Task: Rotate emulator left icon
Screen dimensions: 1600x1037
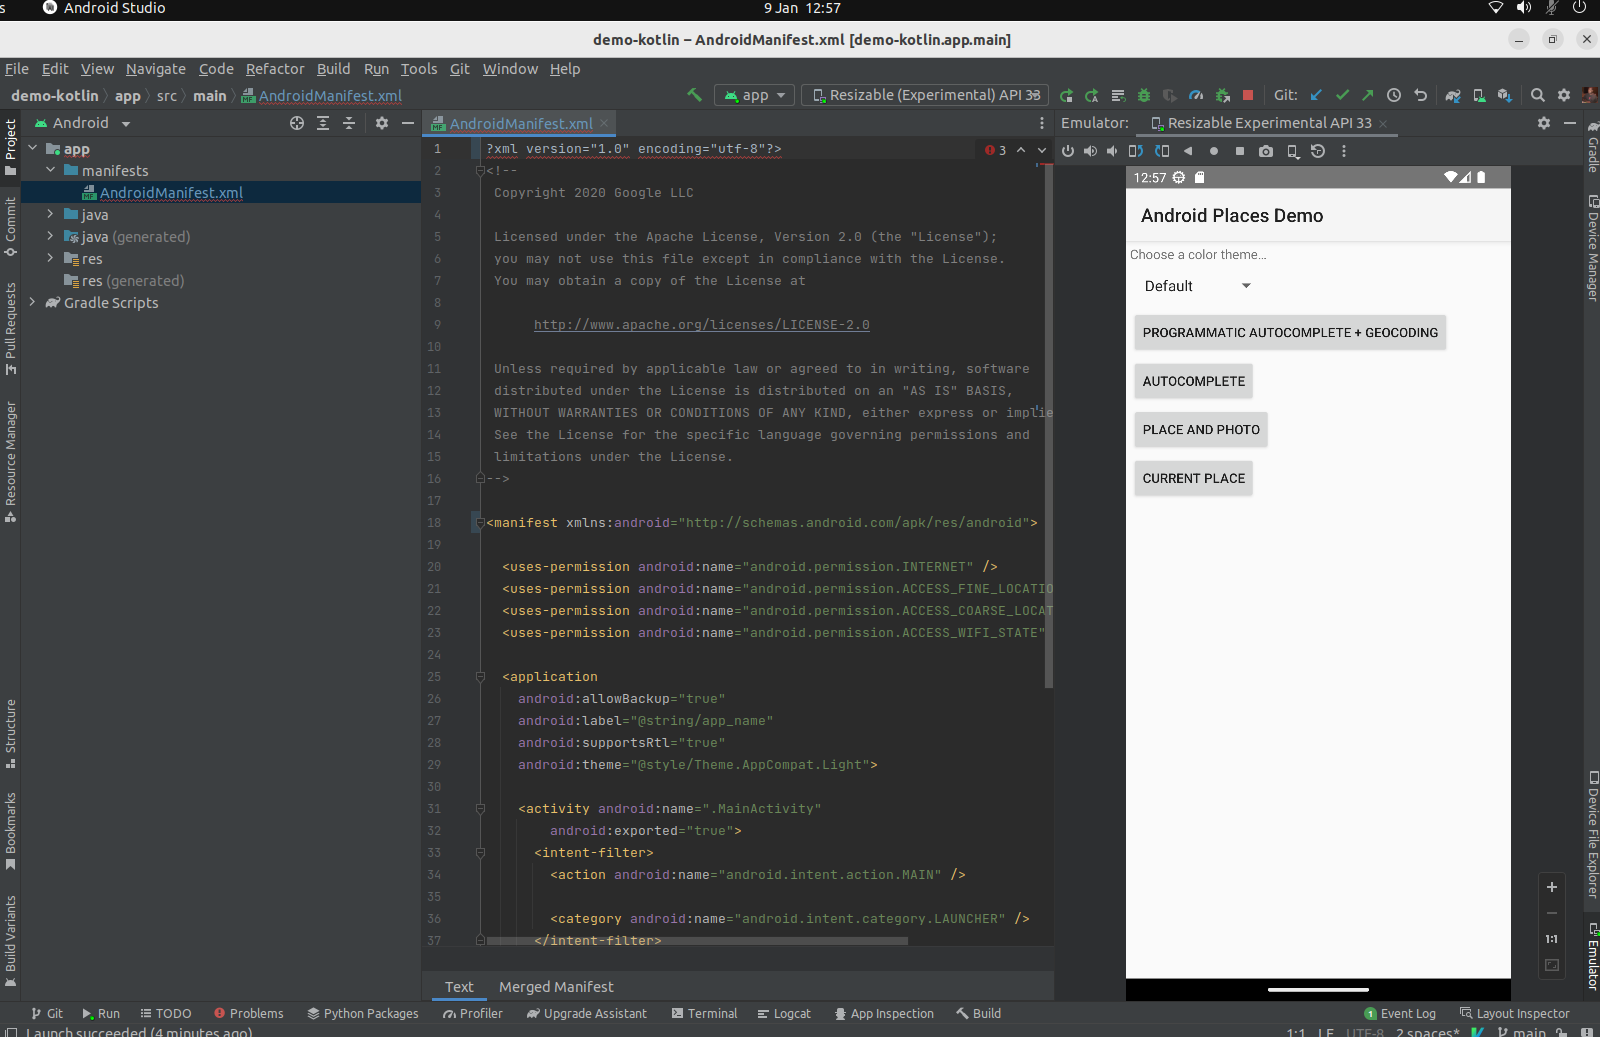Action: tap(1136, 151)
